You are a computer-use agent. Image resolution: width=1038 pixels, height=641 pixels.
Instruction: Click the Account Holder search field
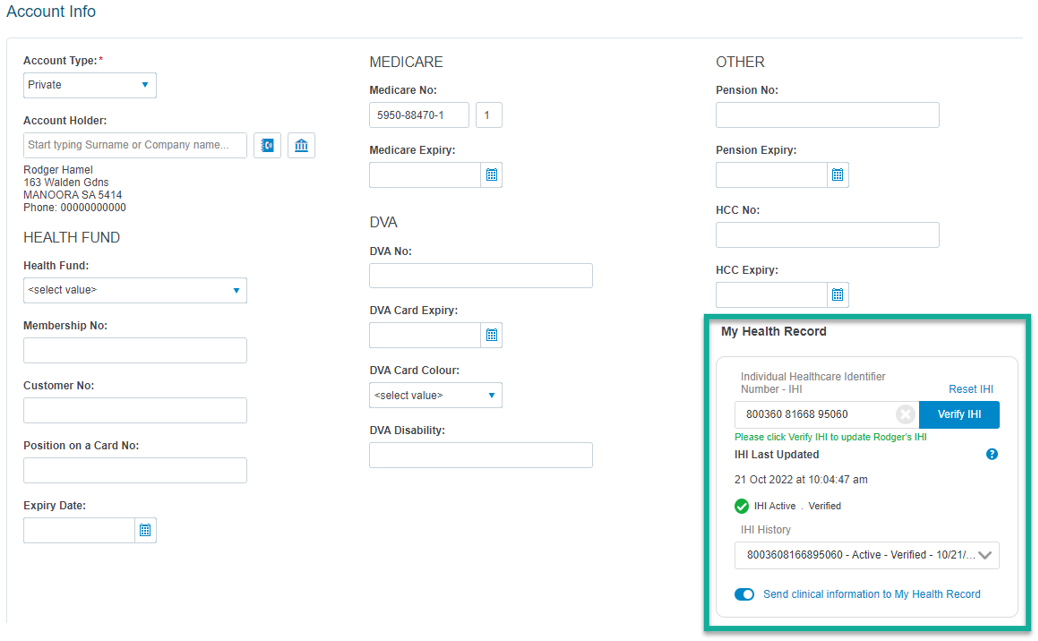point(135,145)
